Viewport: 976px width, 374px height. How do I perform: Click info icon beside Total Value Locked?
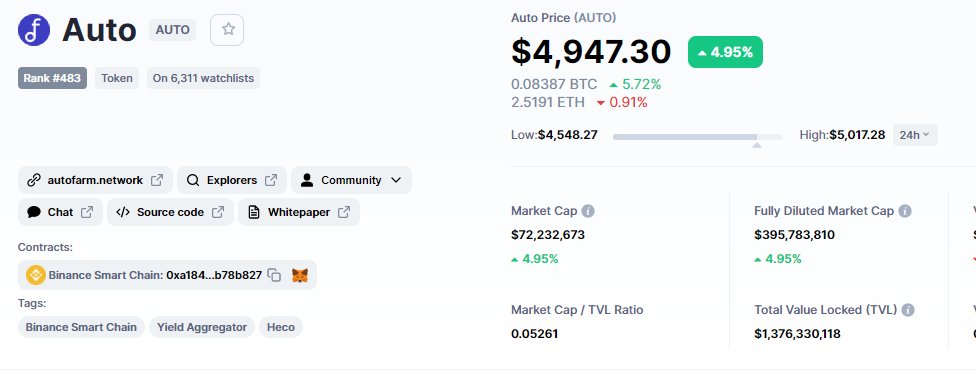click(x=908, y=310)
